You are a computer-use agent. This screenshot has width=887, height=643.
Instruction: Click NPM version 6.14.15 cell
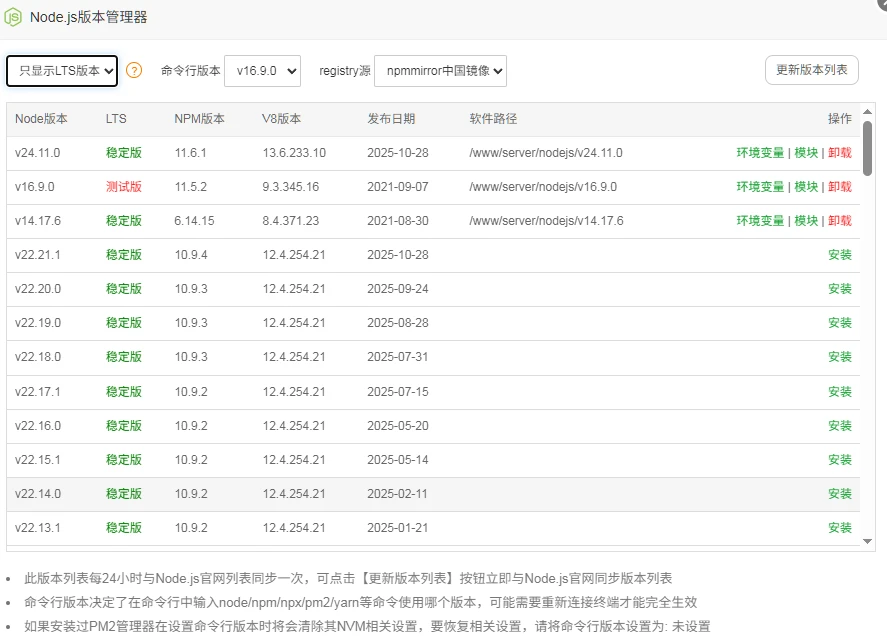tap(194, 221)
